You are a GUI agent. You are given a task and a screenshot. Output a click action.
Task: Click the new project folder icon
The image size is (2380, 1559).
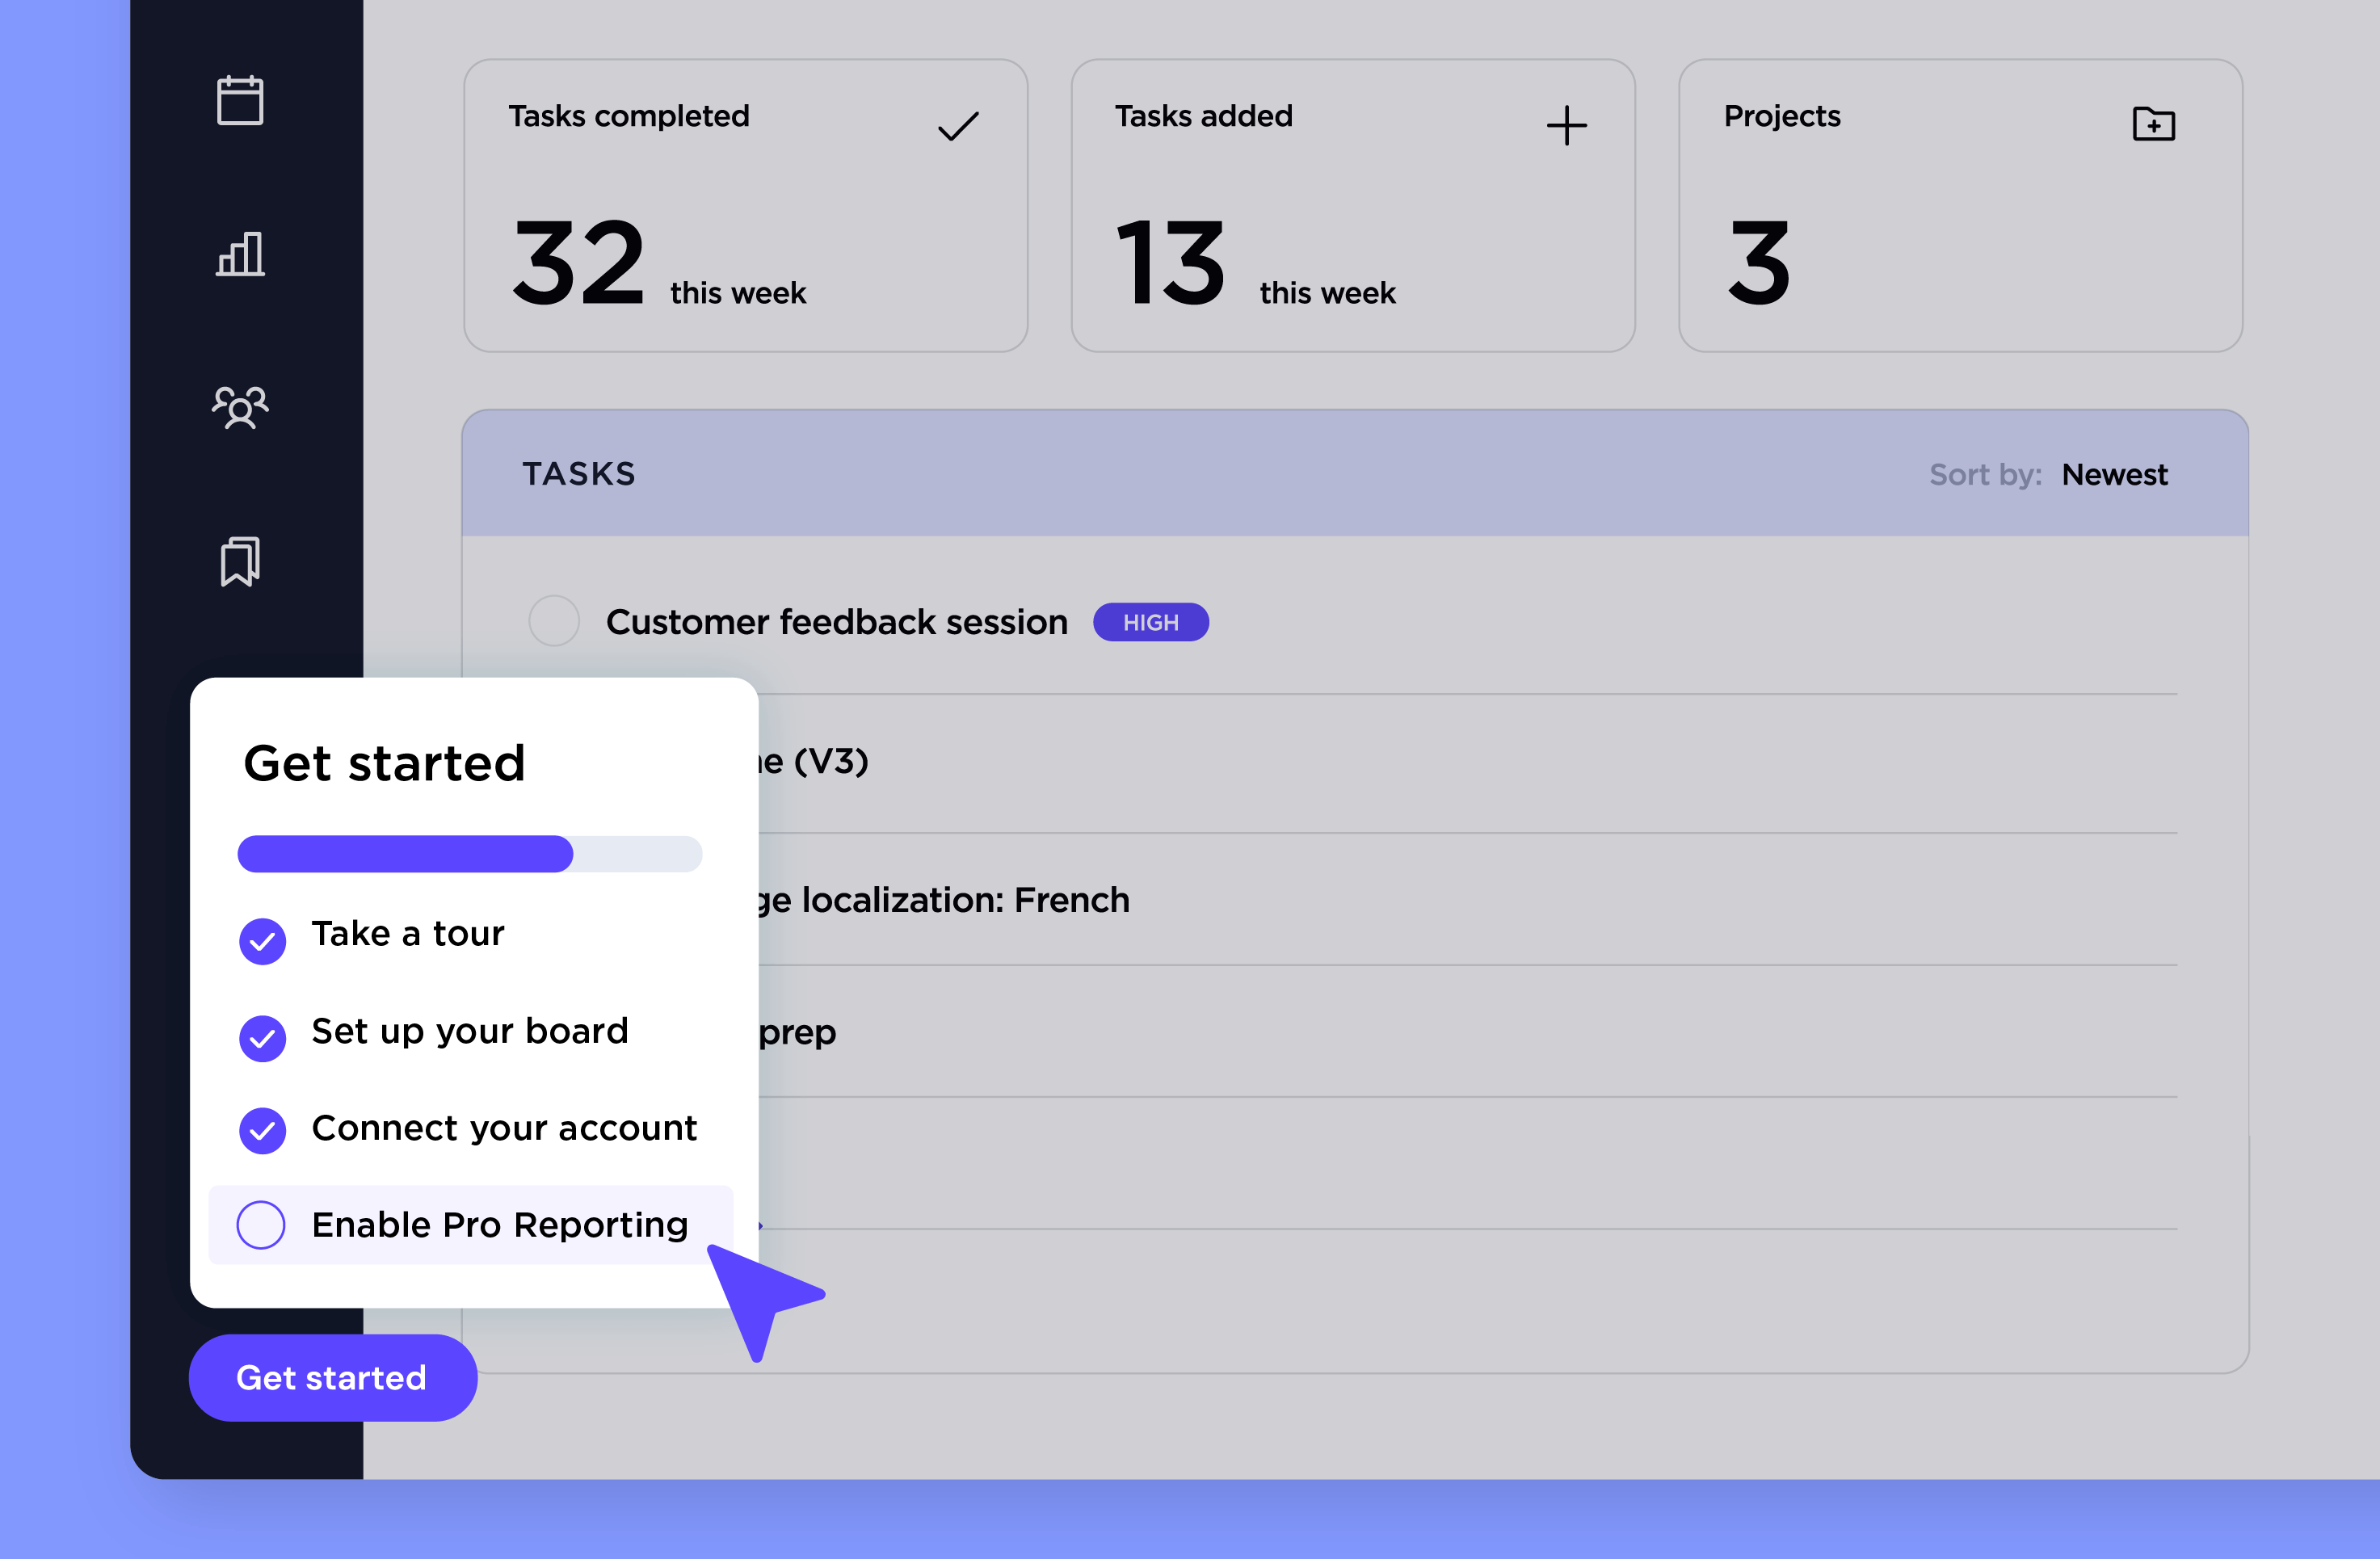[x=2153, y=124]
